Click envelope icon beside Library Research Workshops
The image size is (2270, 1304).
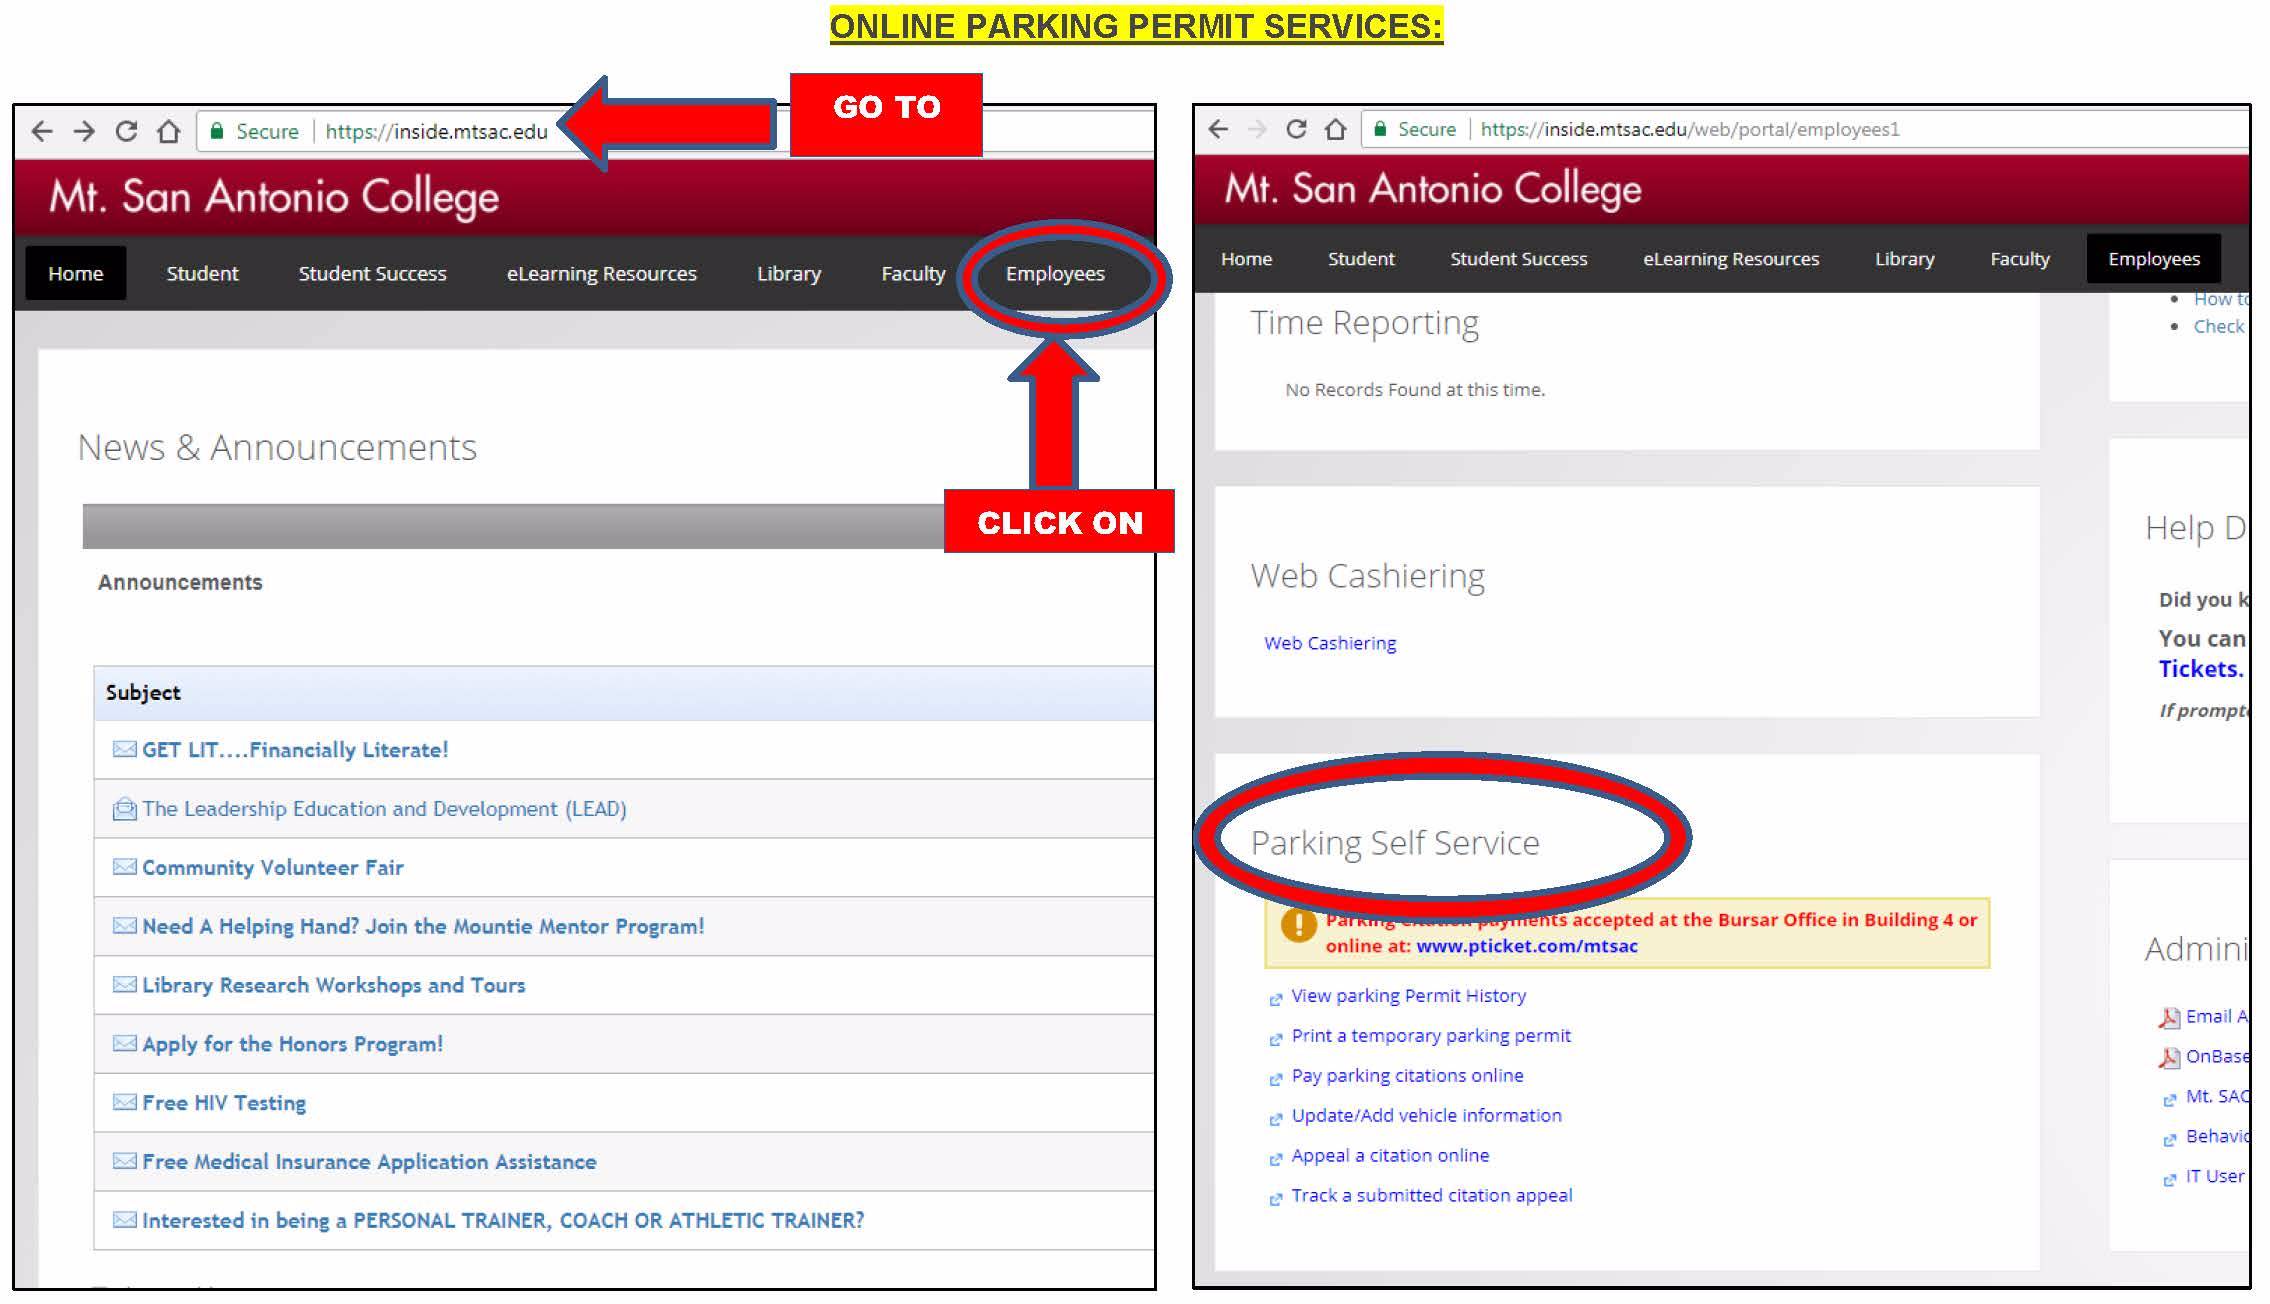124,984
